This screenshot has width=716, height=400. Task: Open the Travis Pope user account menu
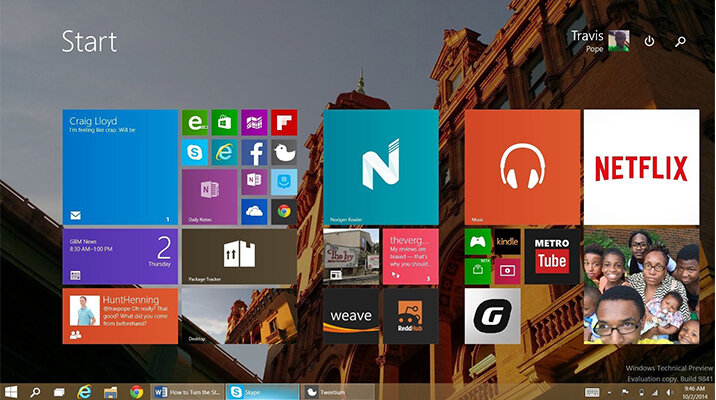(x=600, y=41)
